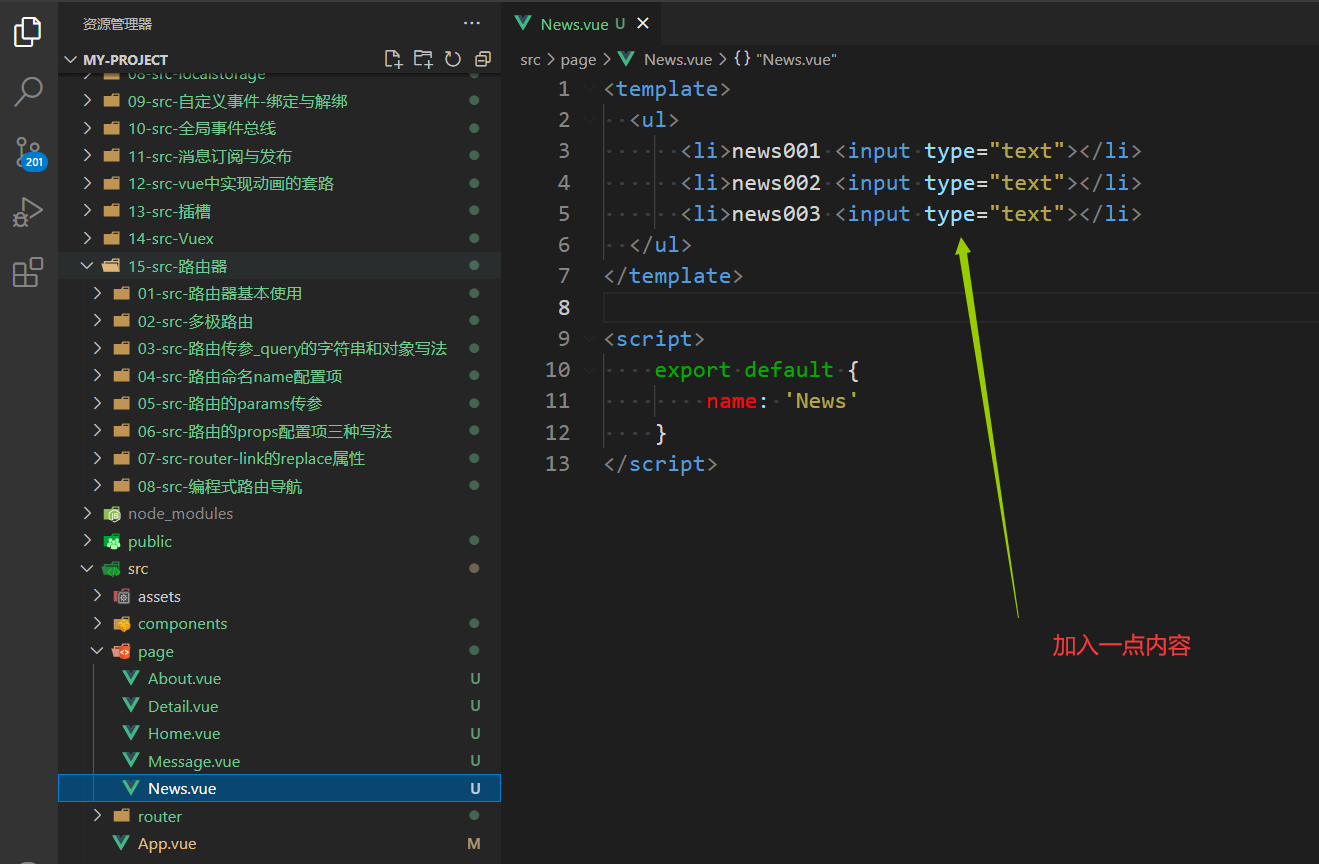Open Home.vue file

click(280, 733)
